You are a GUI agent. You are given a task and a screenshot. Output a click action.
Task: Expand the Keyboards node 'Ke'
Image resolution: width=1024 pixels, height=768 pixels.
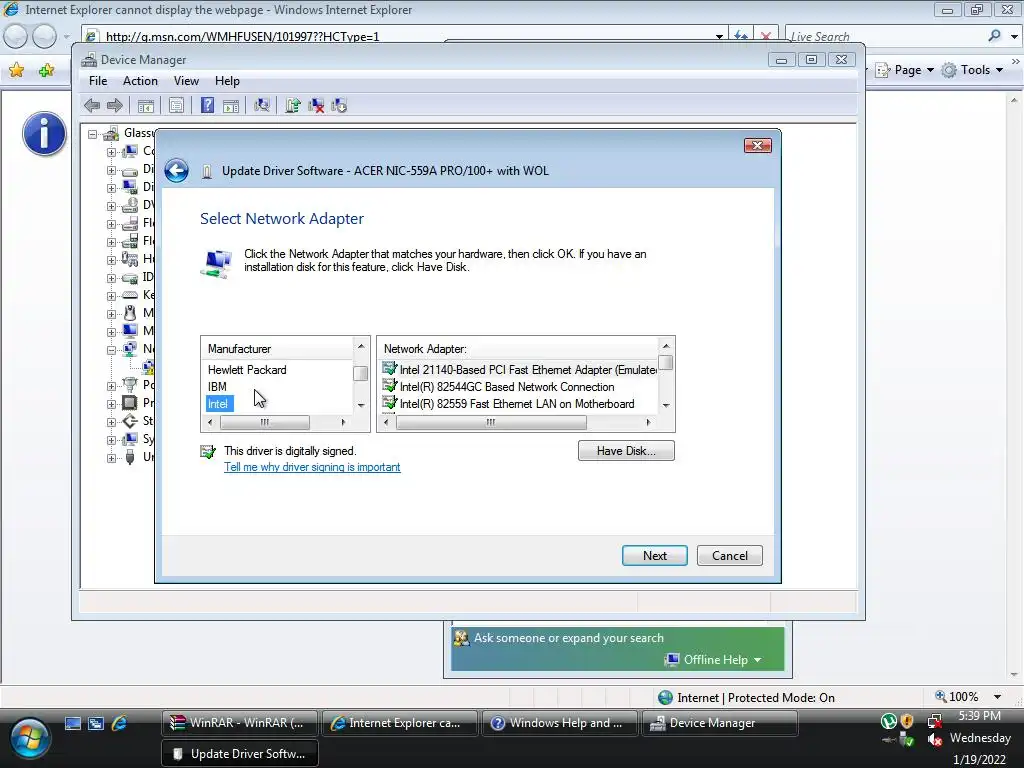pos(111,296)
